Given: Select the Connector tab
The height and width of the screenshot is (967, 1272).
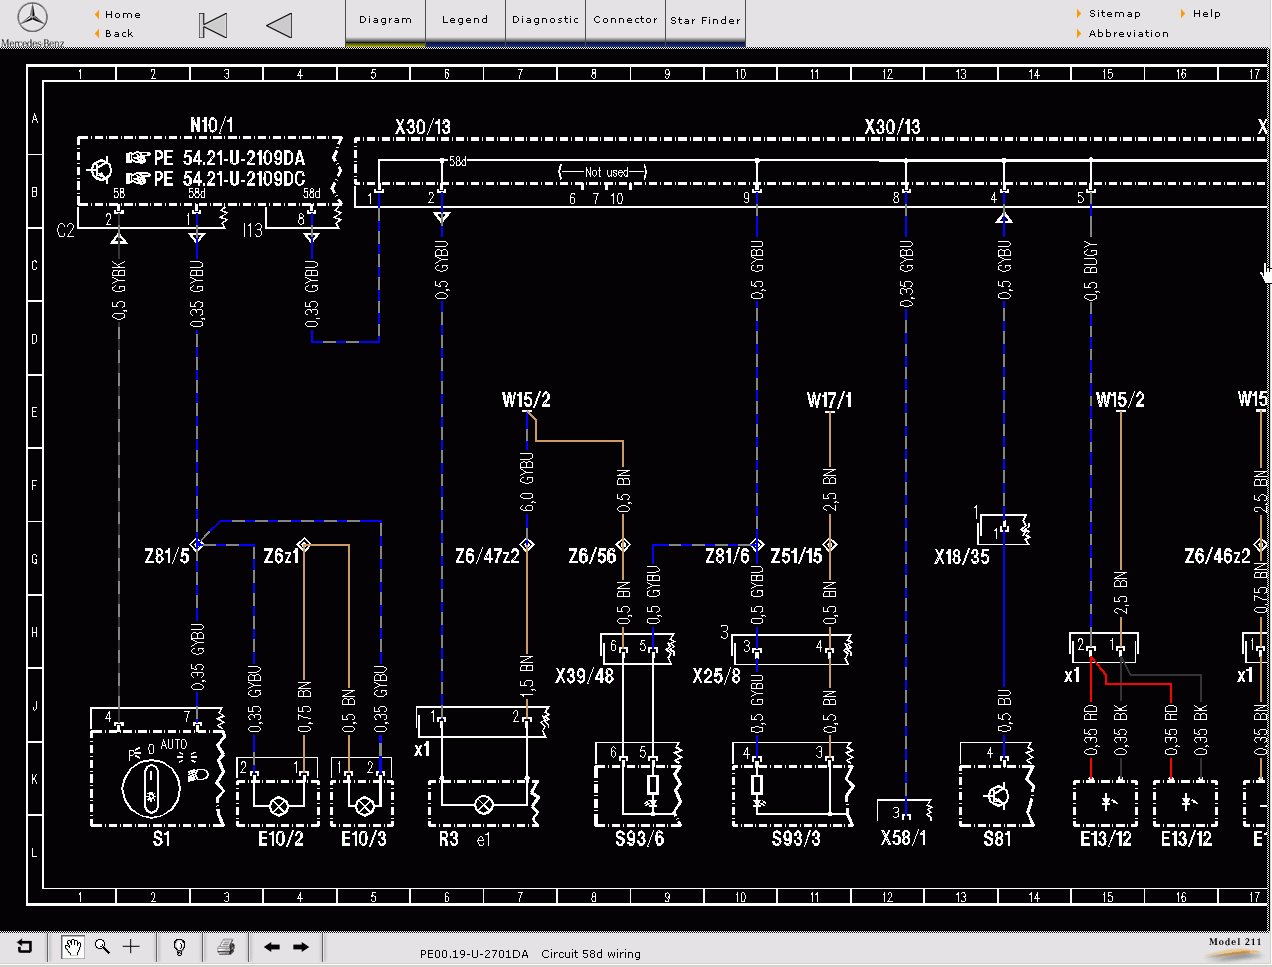Looking at the screenshot, I should point(625,19).
